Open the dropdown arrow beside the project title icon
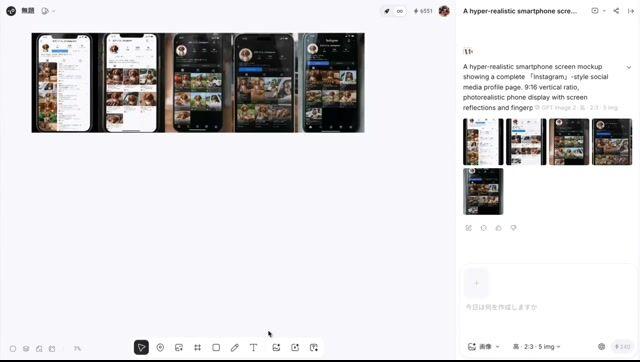Viewport: 640px width, 362px height. tap(53, 11)
